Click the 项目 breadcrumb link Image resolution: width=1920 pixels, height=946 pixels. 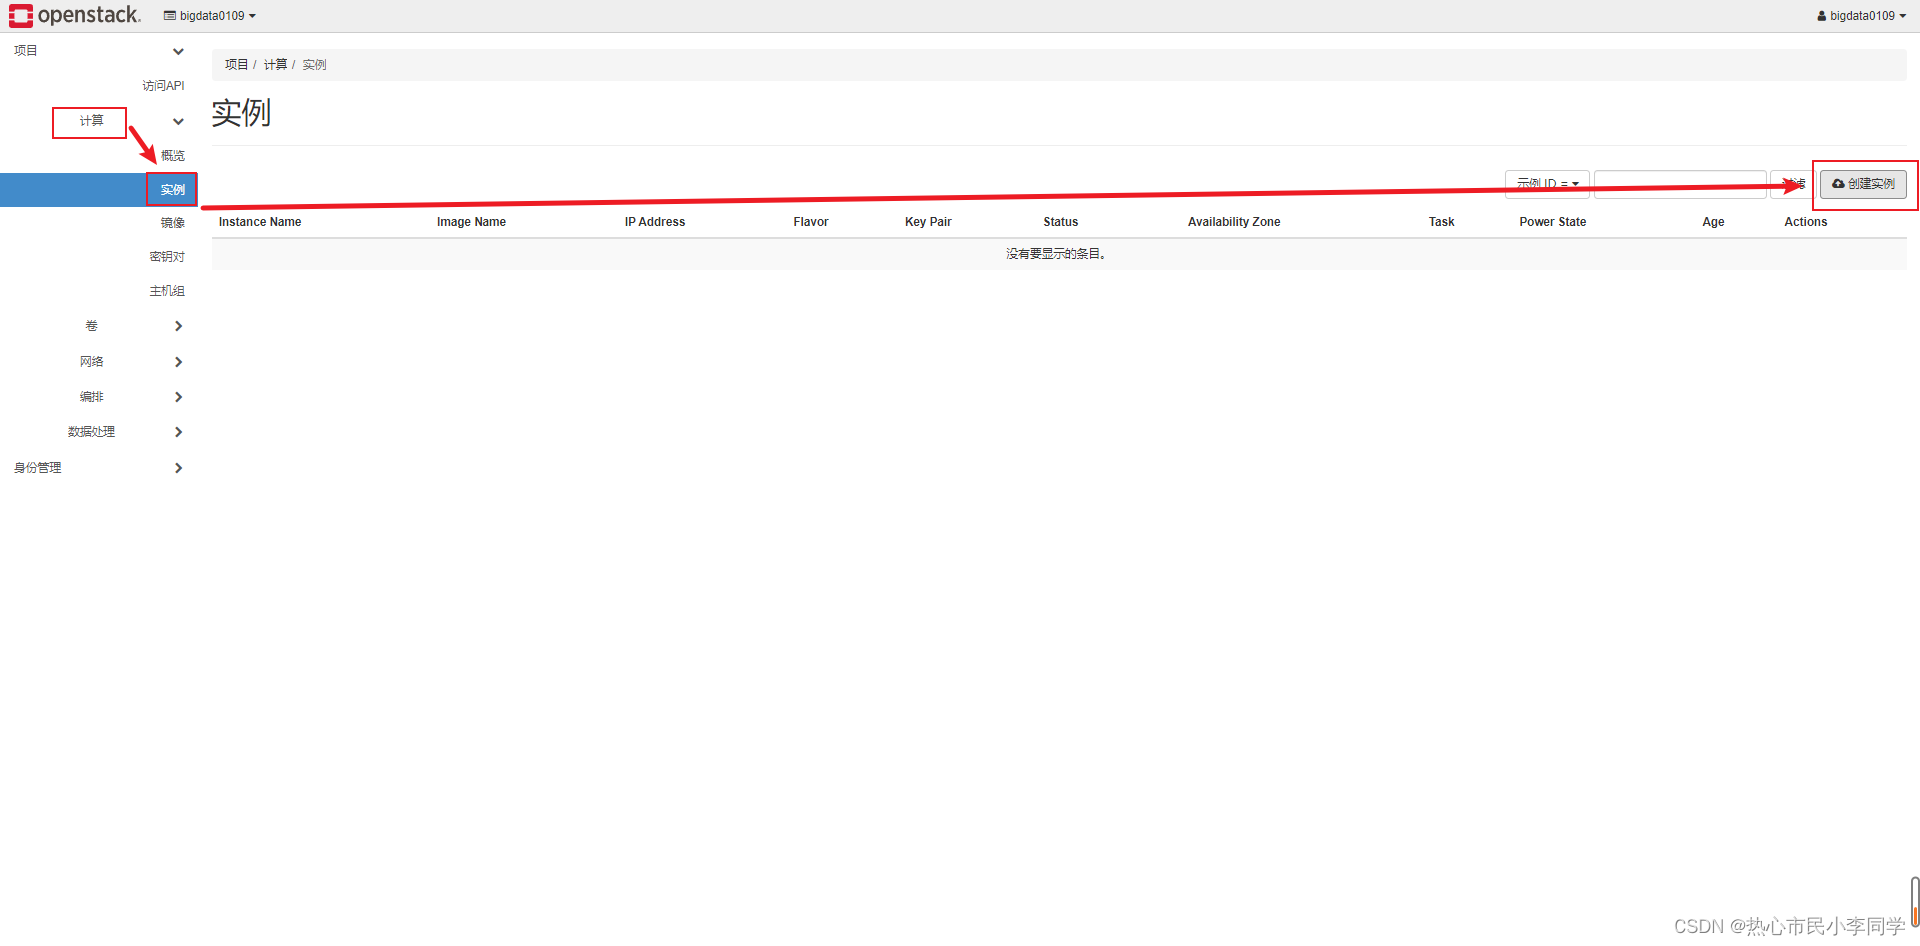236,65
